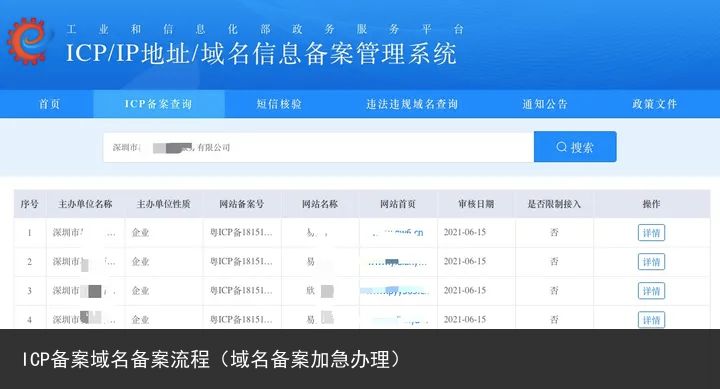Click the 搜索 search button

coord(575,147)
